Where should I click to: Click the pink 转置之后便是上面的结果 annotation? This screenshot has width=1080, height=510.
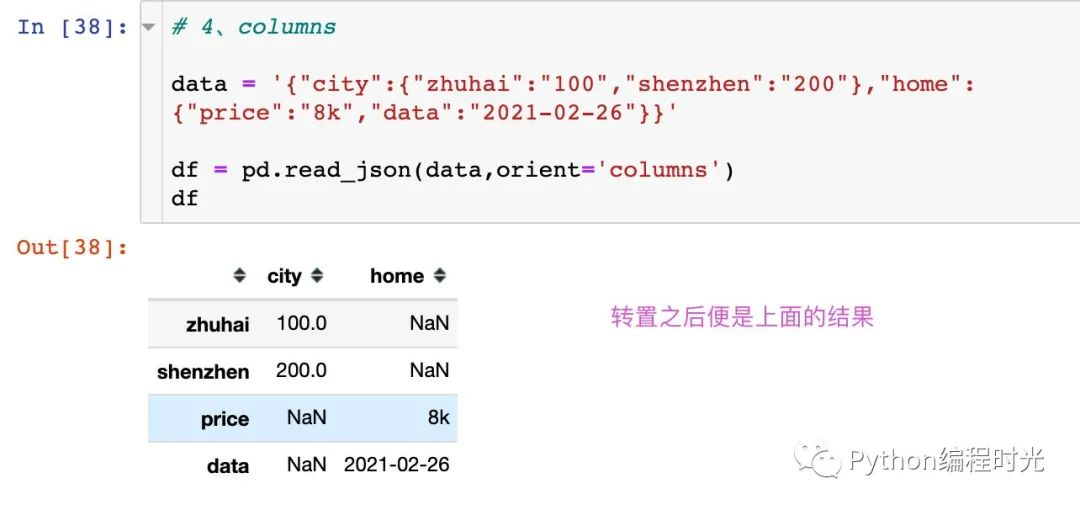point(742,318)
